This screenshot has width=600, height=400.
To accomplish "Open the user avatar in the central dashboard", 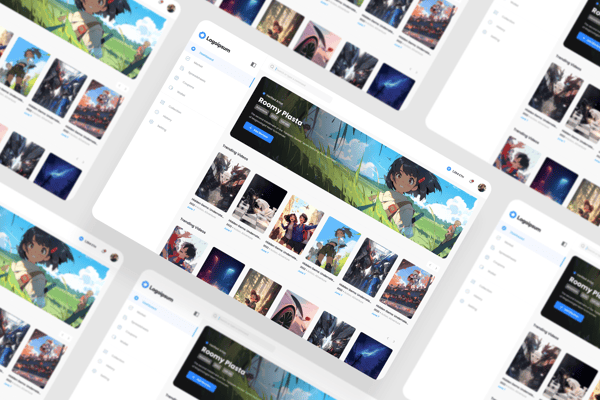I will [482, 187].
